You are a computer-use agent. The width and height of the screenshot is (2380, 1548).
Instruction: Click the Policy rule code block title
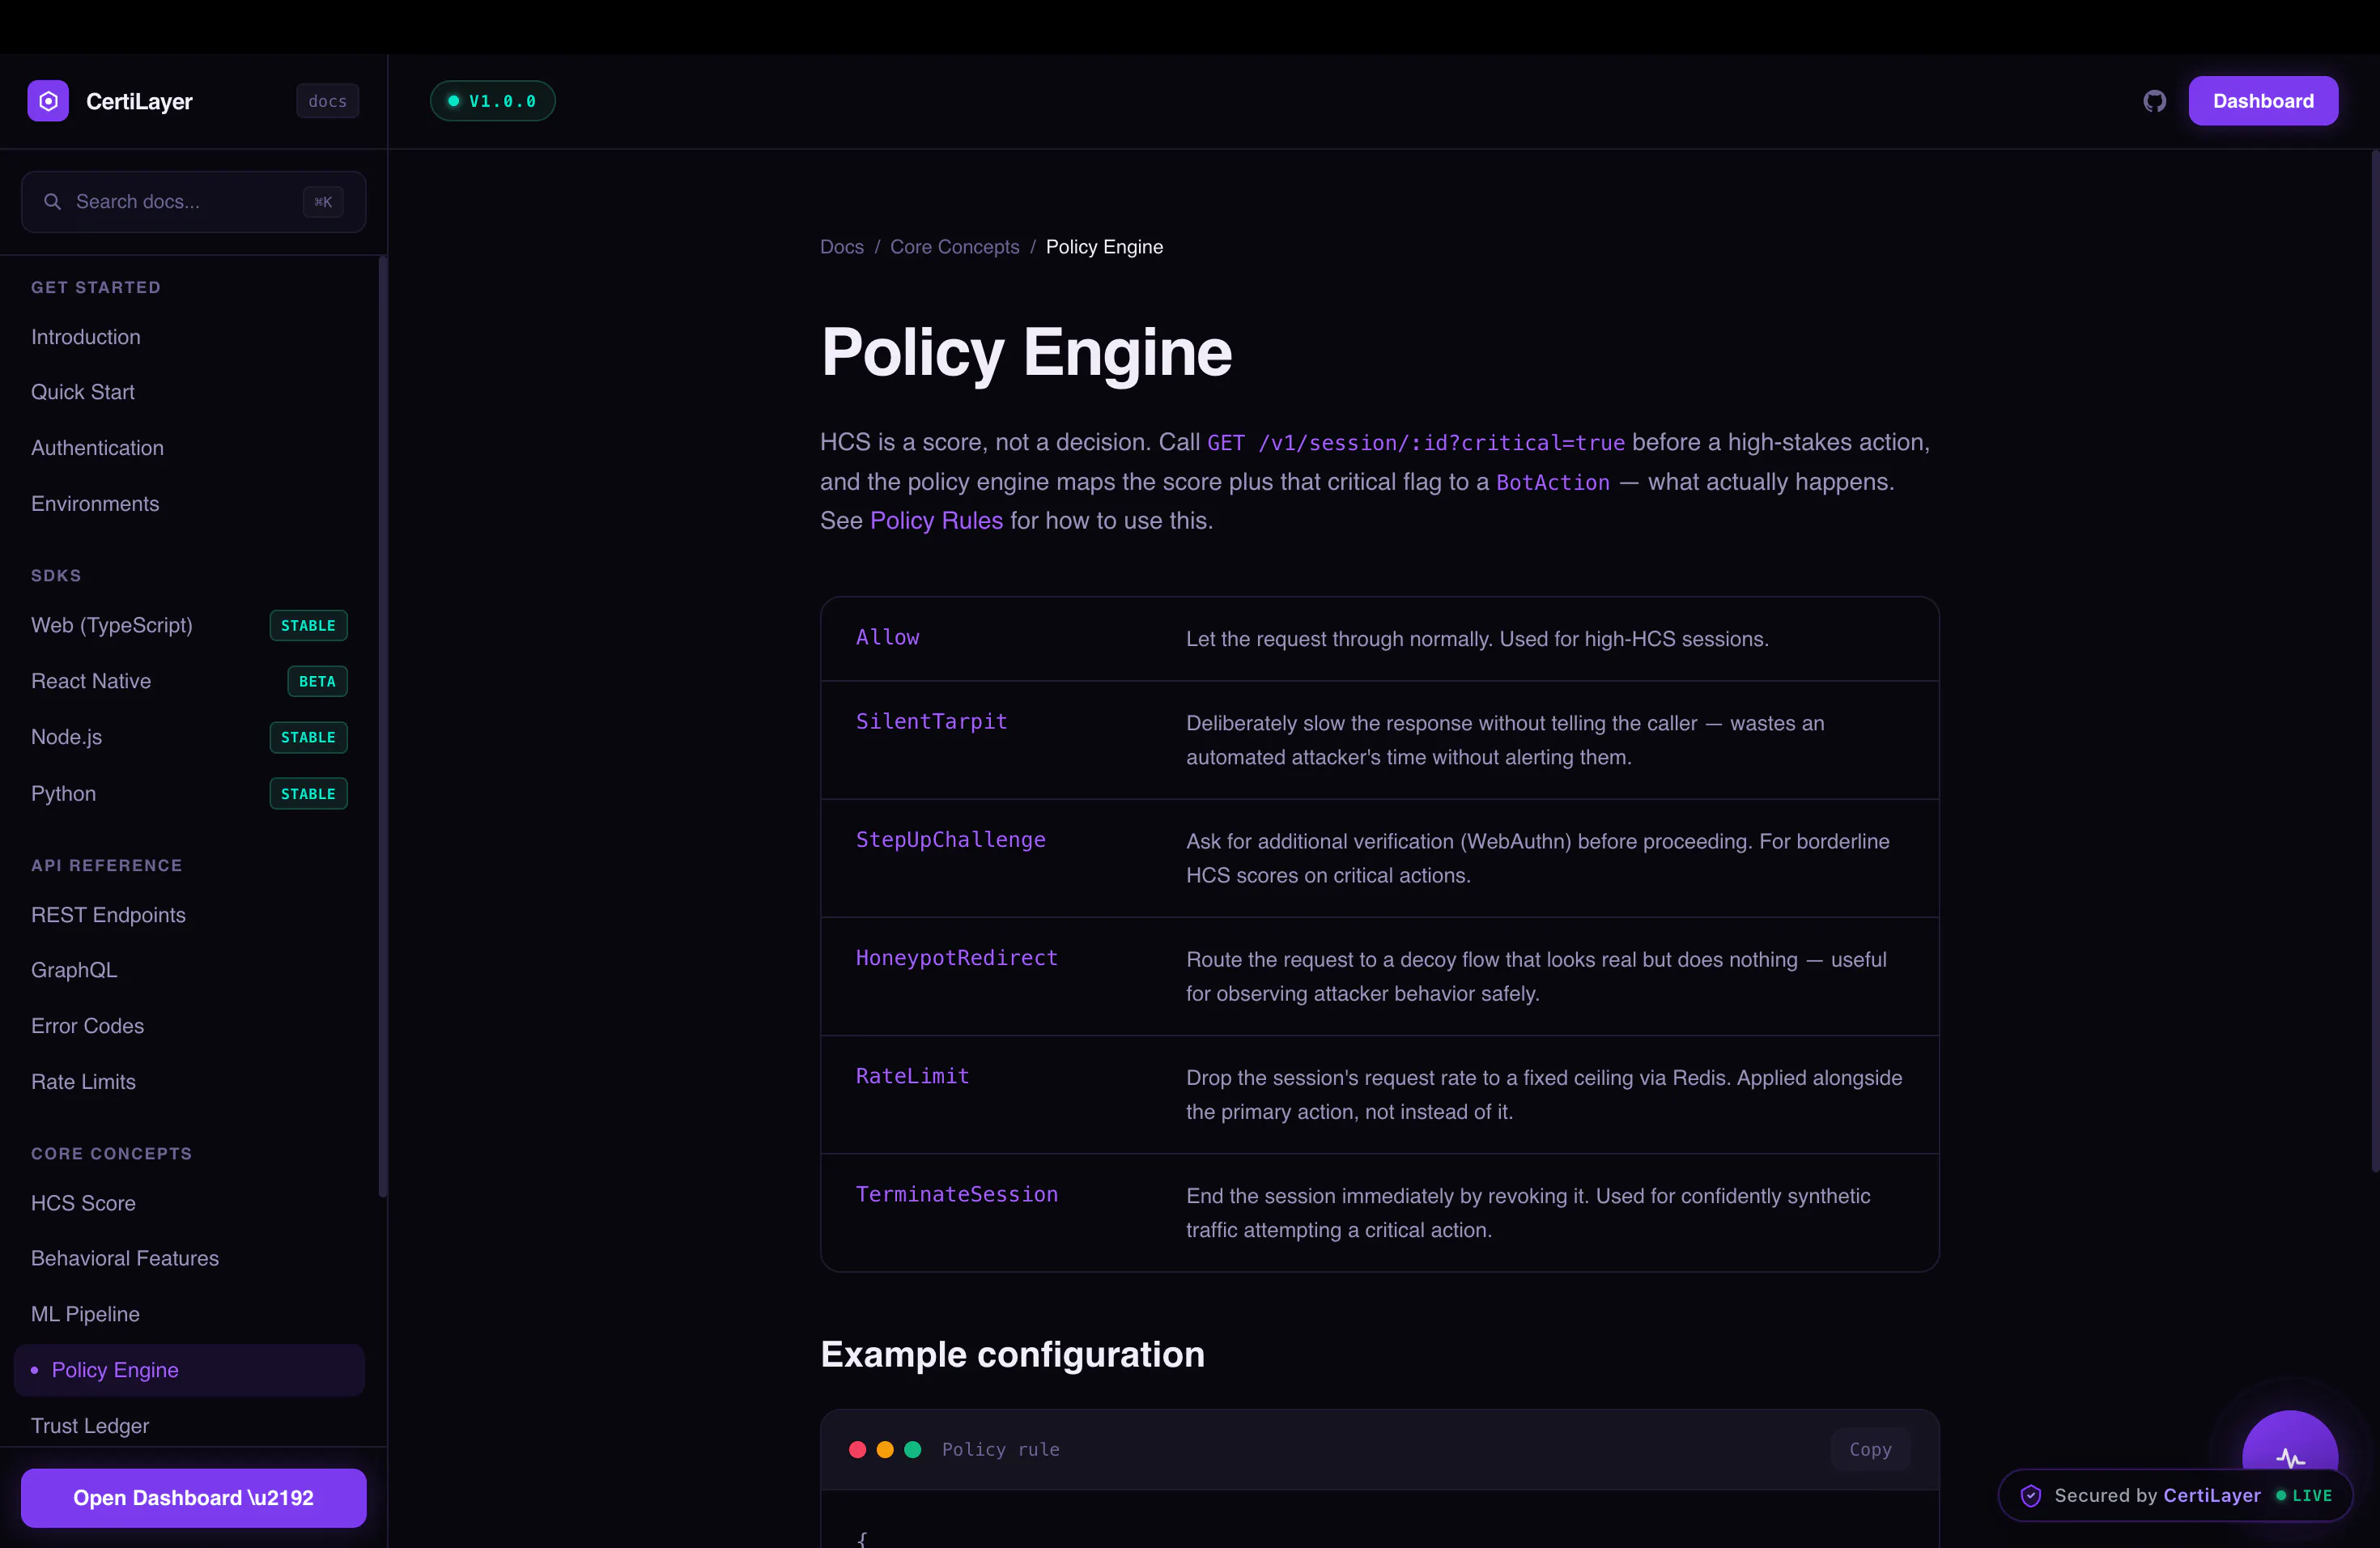(1000, 1450)
